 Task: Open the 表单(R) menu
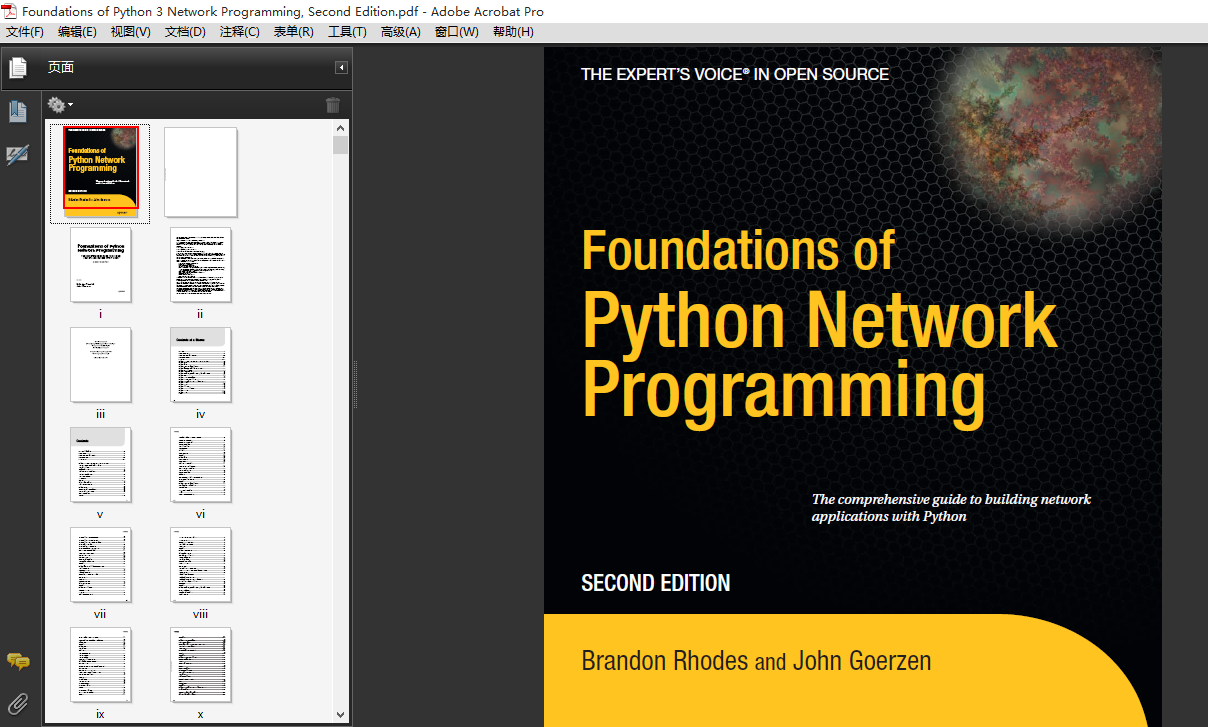293,32
